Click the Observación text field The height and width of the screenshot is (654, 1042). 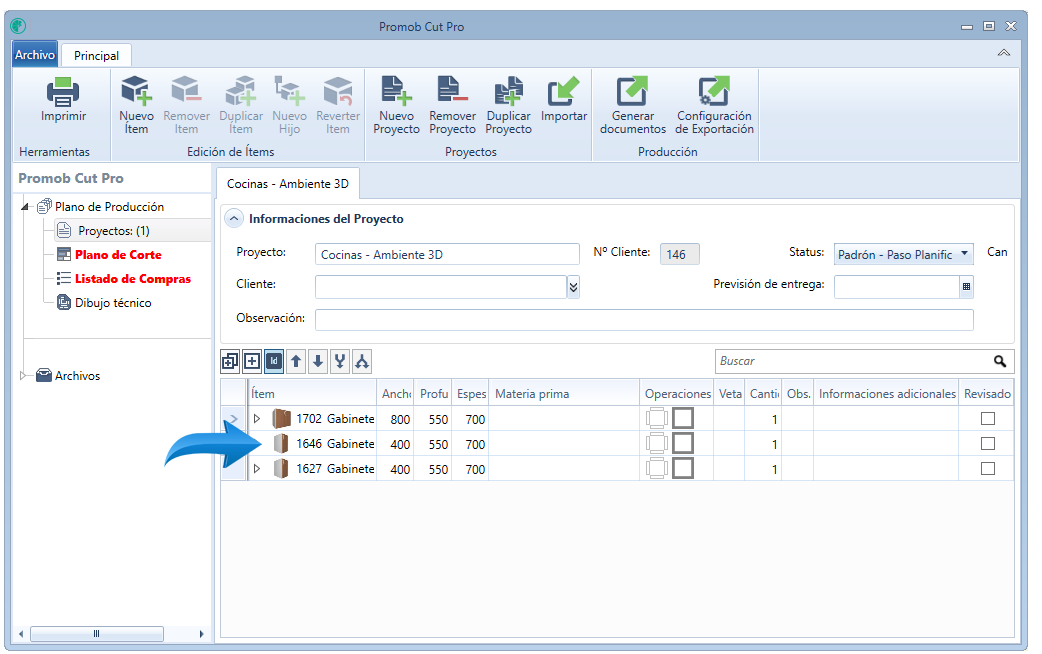[x=644, y=320]
